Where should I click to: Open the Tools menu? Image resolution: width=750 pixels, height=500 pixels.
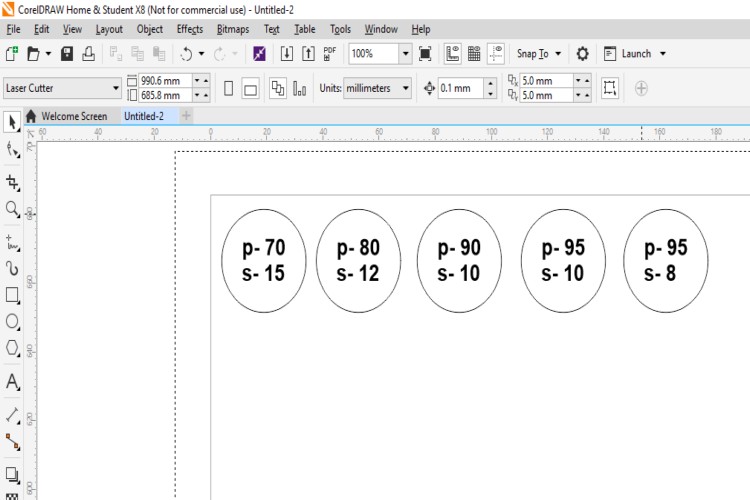pos(340,29)
